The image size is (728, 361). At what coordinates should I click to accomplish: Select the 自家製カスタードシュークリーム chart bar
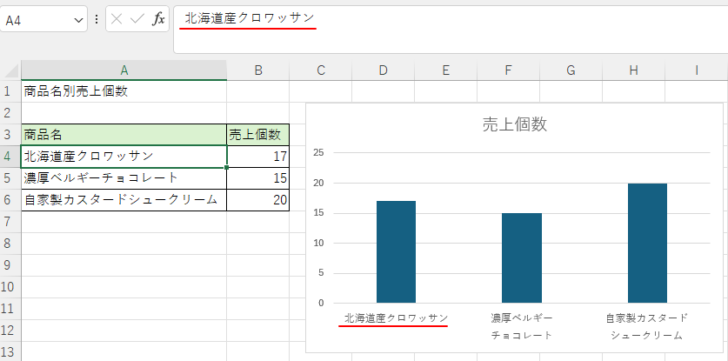[x=647, y=243]
